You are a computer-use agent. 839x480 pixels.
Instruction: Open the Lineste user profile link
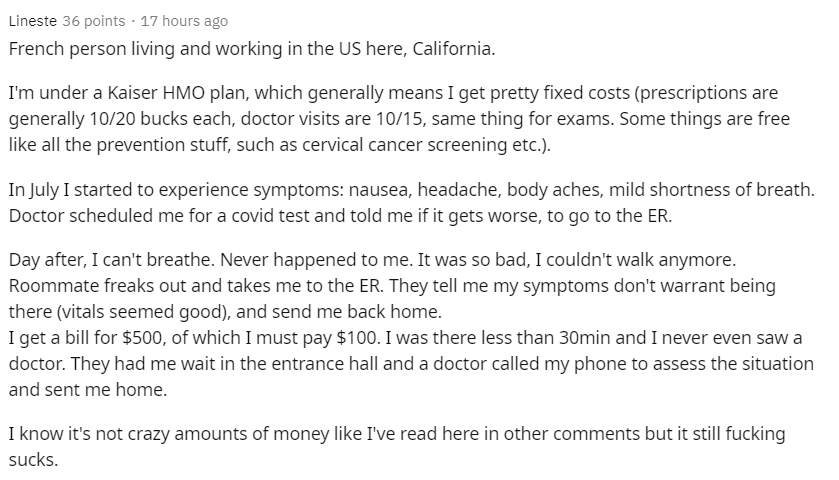click(x=32, y=20)
